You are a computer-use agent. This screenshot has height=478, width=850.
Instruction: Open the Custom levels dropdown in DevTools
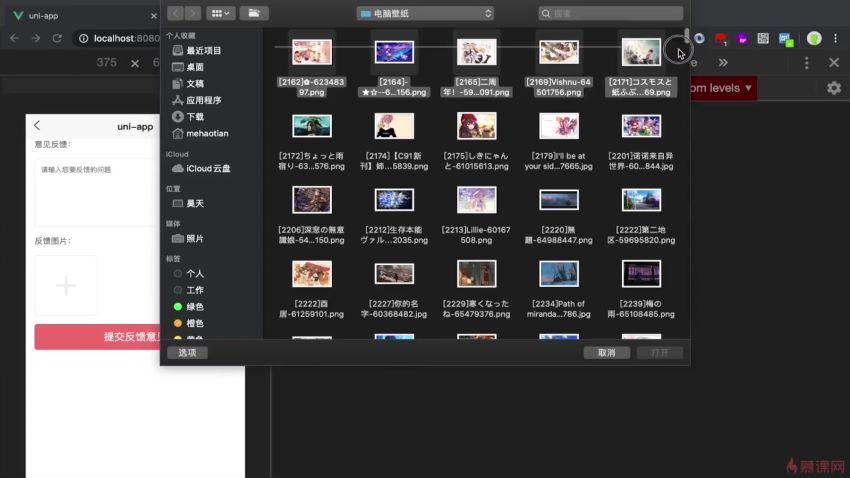click(x=722, y=88)
